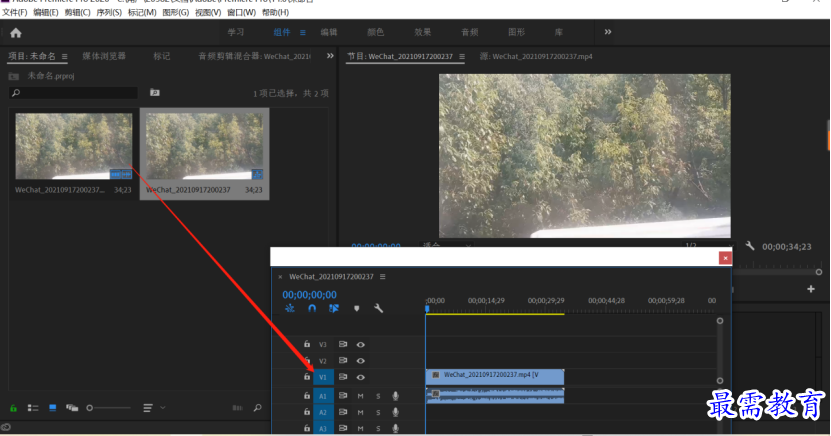Viewport: 831px width, 436px height.
Task: Open the 序列(S) menu
Action: coord(109,12)
